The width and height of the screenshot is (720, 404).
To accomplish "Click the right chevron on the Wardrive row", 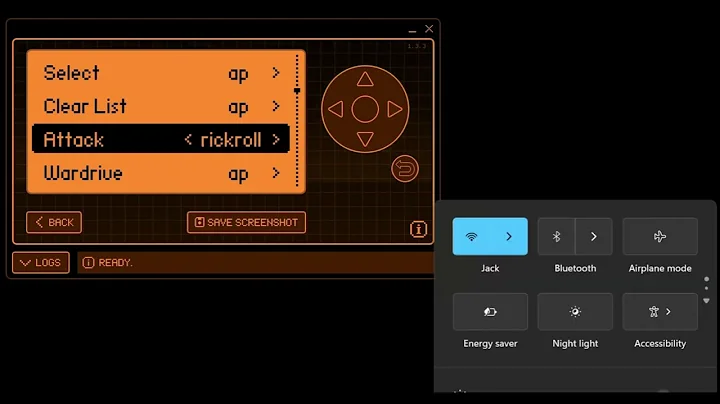I will click(276, 173).
